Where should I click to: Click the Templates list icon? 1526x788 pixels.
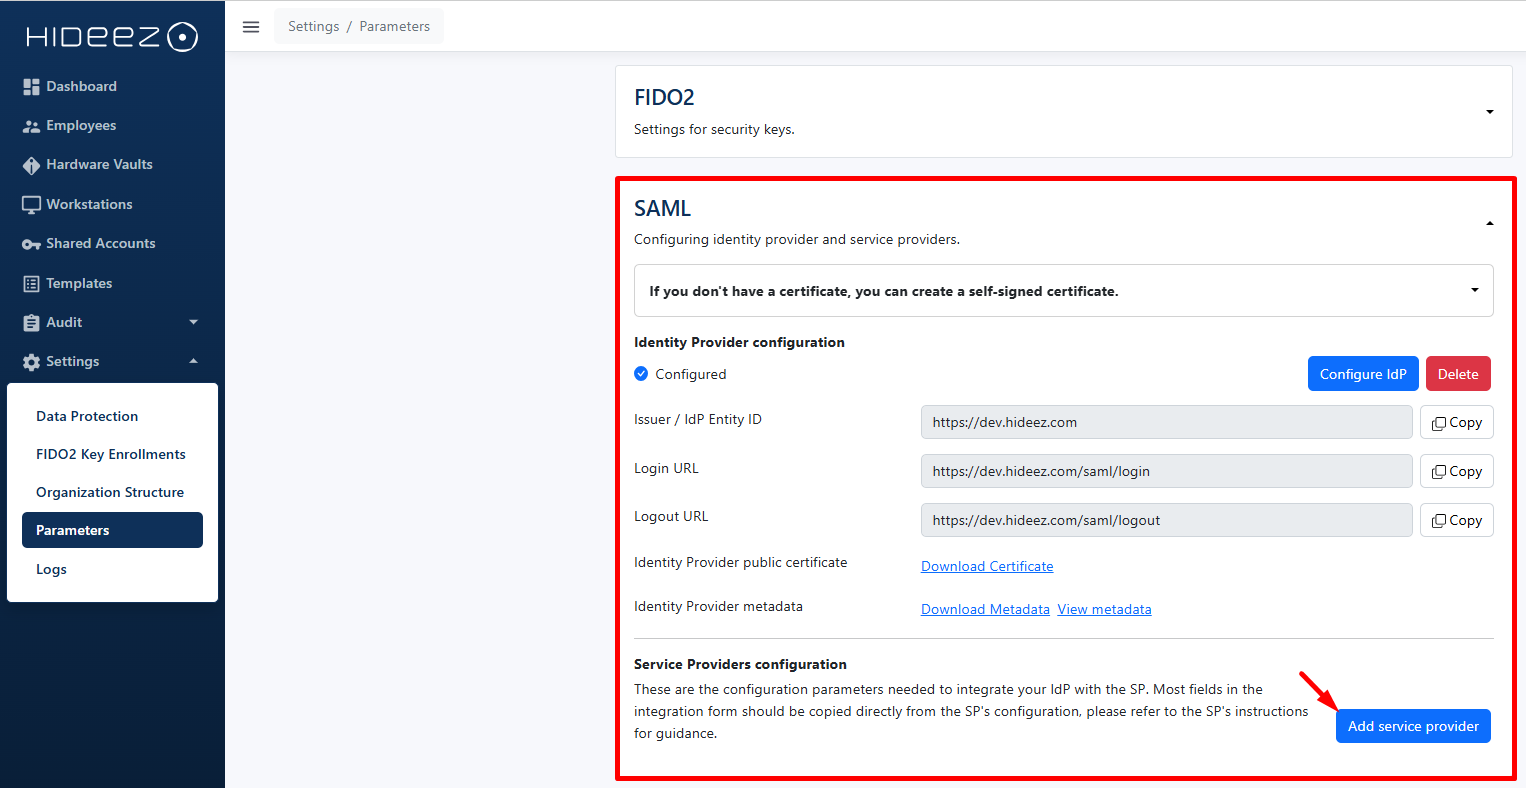tap(31, 284)
